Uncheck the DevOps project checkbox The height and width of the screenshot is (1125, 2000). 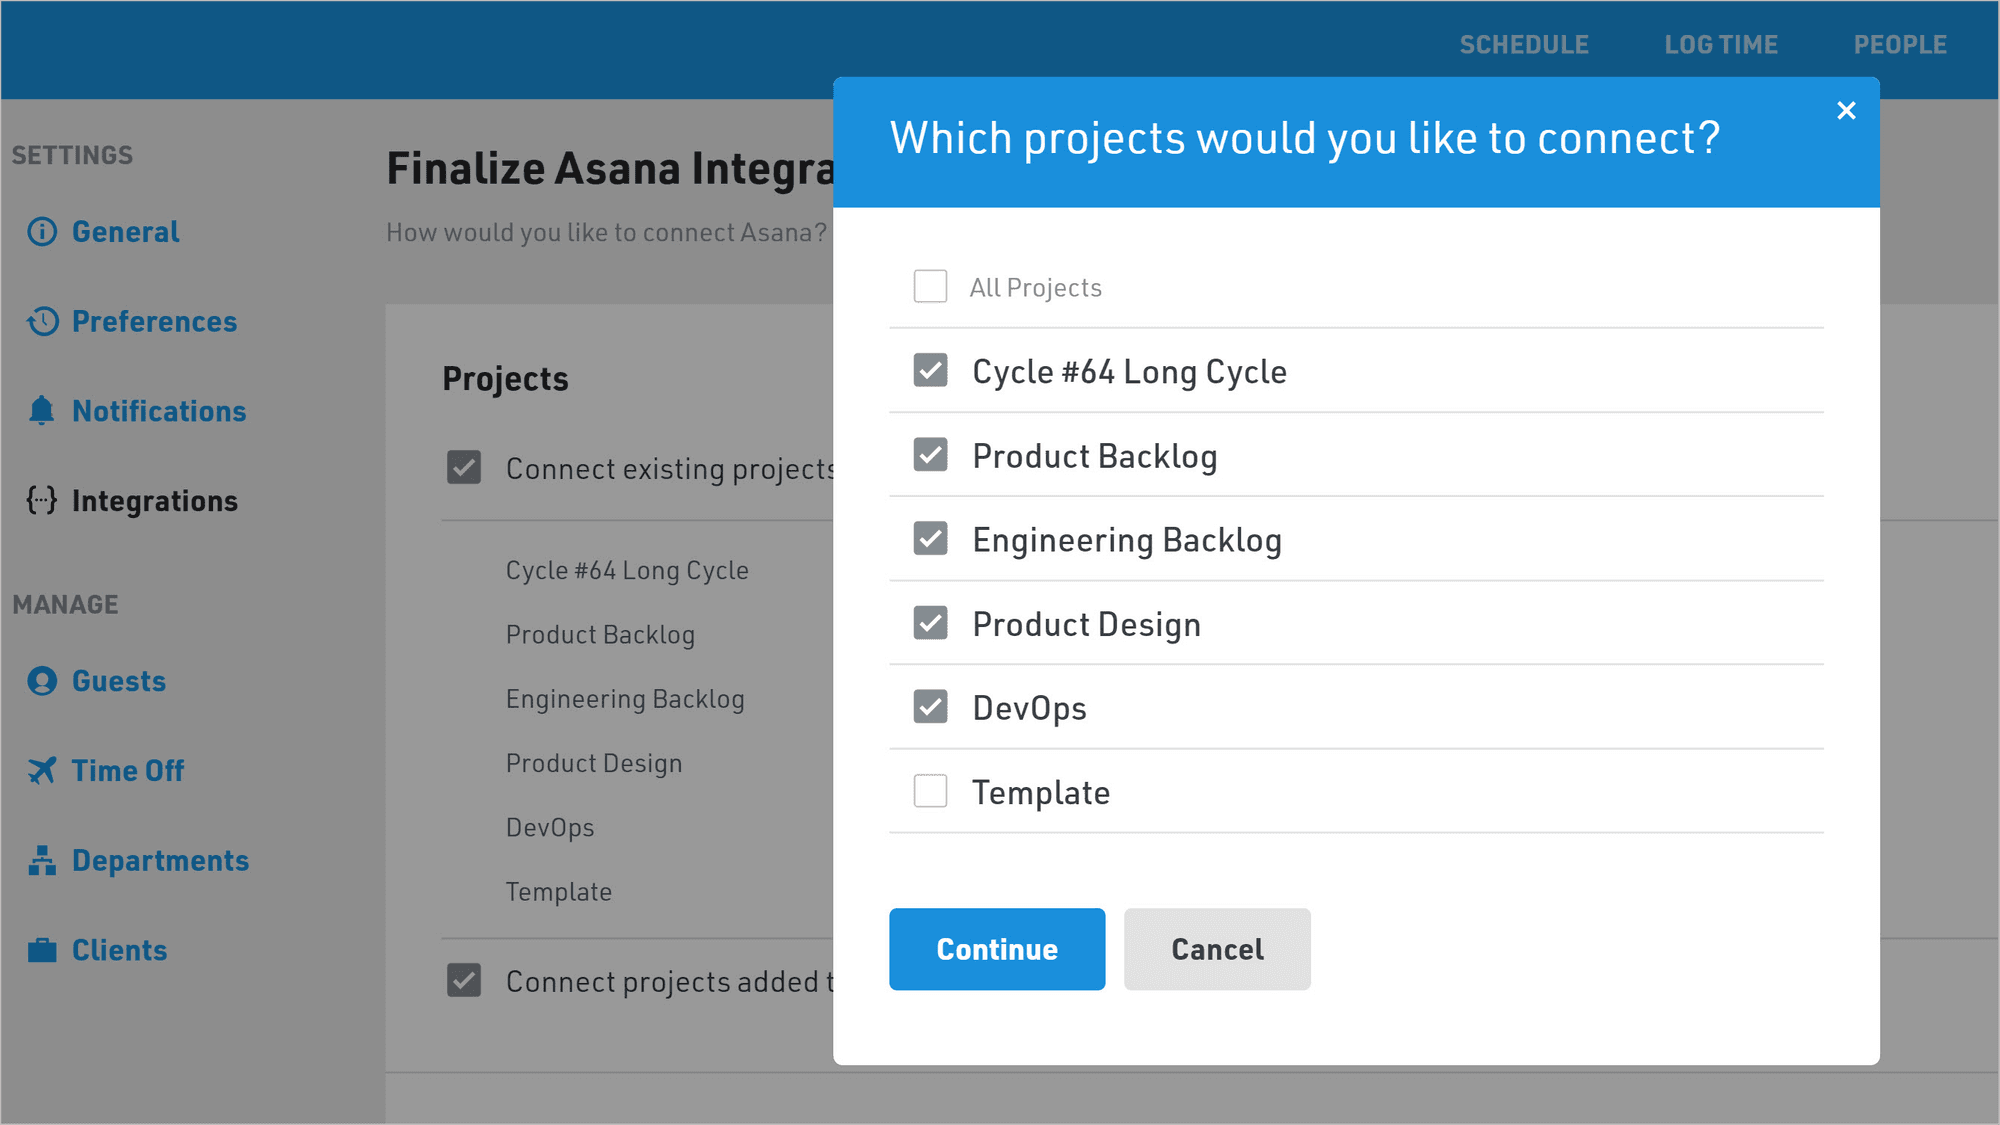click(930, 707)
